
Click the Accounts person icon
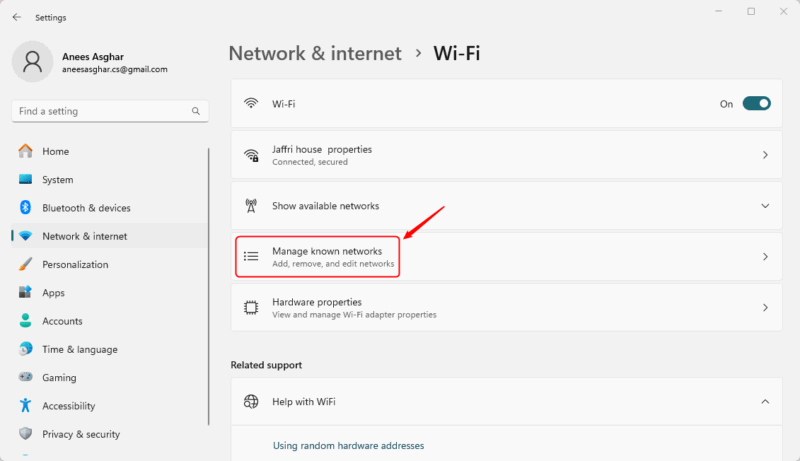pyautogui.click(x=25, y=321)
